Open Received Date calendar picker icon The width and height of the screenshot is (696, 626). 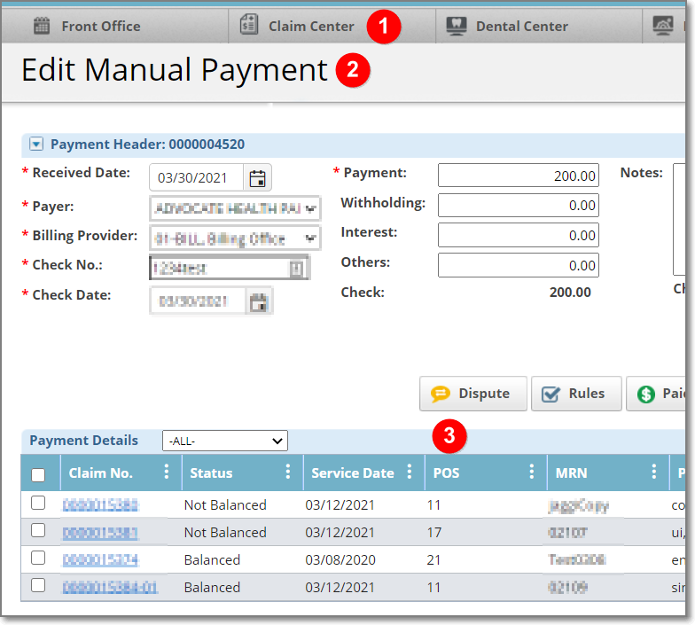[x=258, y=179]
